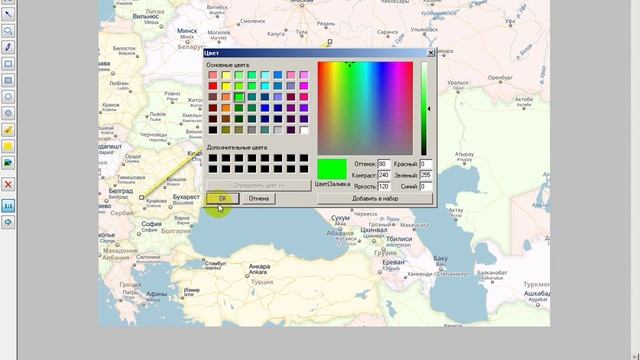Click the Добавить в набор button
Viewport: 640px width, 360px height.
375,198
